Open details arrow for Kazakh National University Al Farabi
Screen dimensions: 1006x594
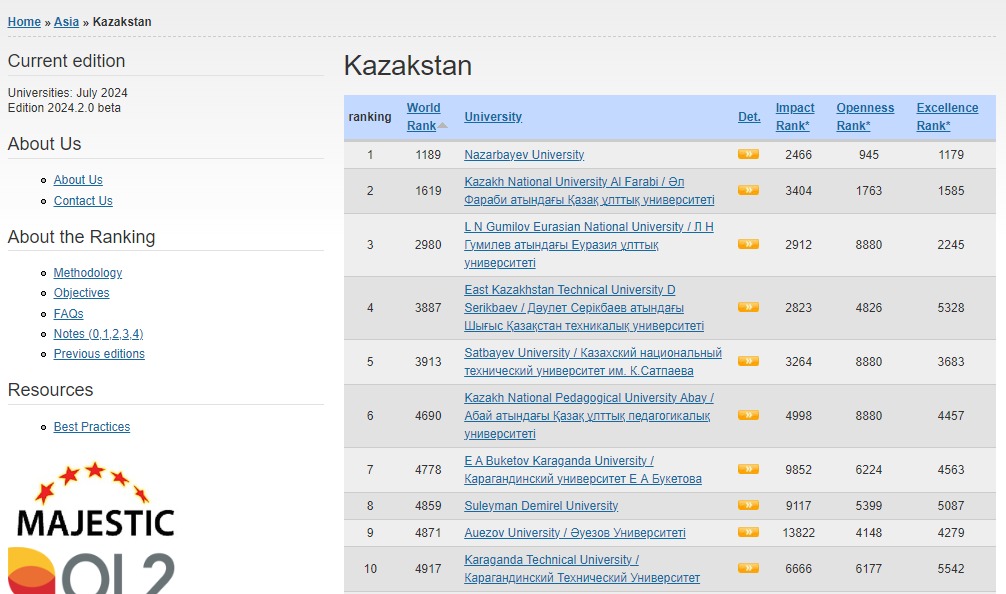[748, 190]
